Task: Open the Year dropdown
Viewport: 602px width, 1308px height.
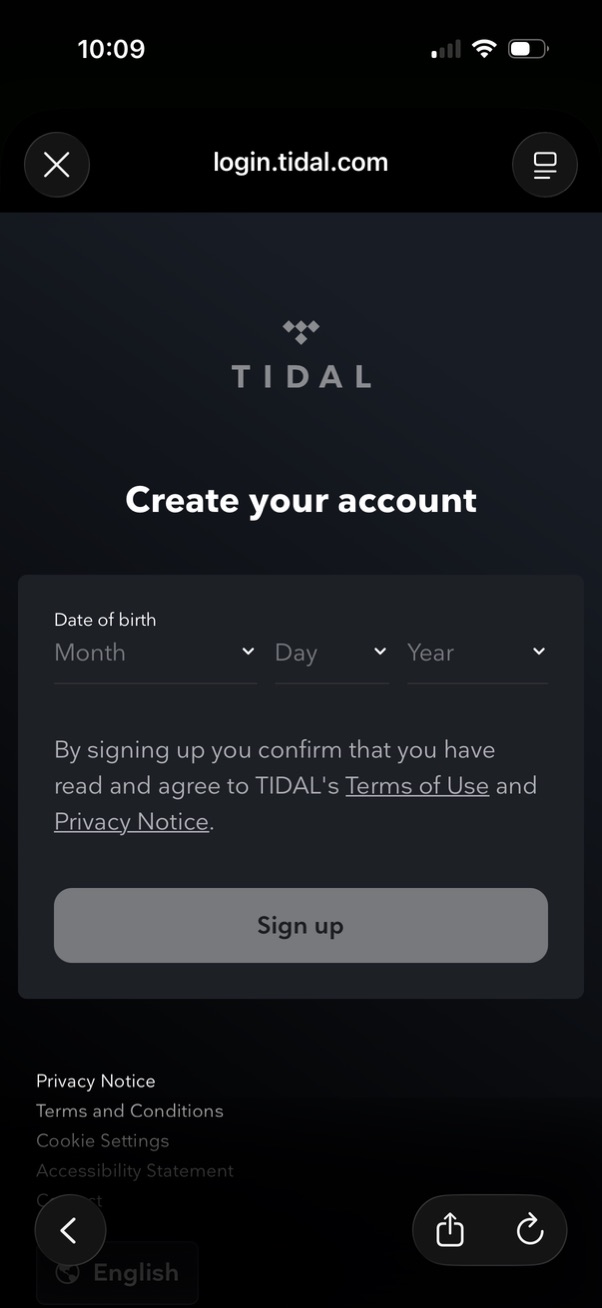Action: [x=477, y=653]
